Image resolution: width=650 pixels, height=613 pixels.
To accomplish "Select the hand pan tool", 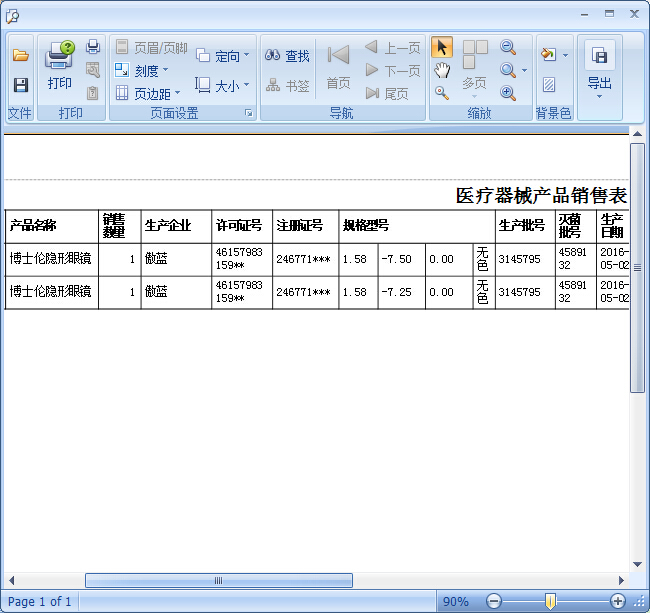I will tap(441, 70).
